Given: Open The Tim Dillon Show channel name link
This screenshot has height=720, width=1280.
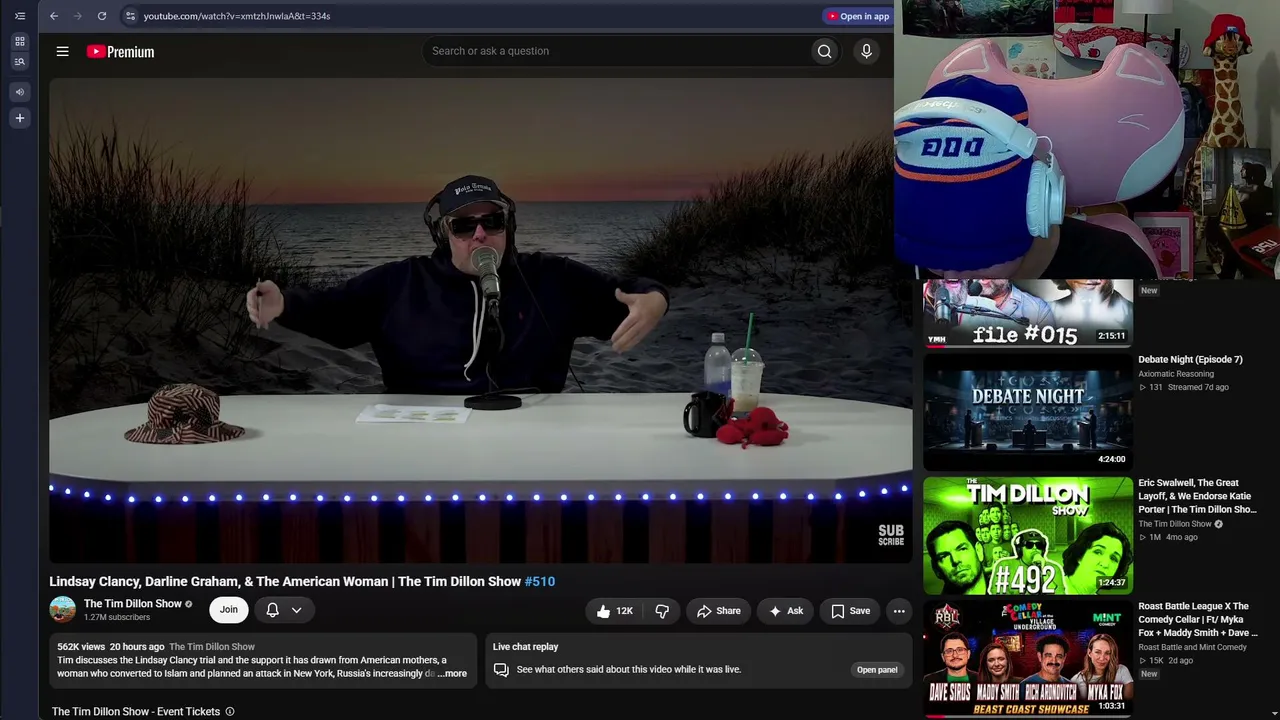Looking at the screenshot, I should click(x=133, y=604).
